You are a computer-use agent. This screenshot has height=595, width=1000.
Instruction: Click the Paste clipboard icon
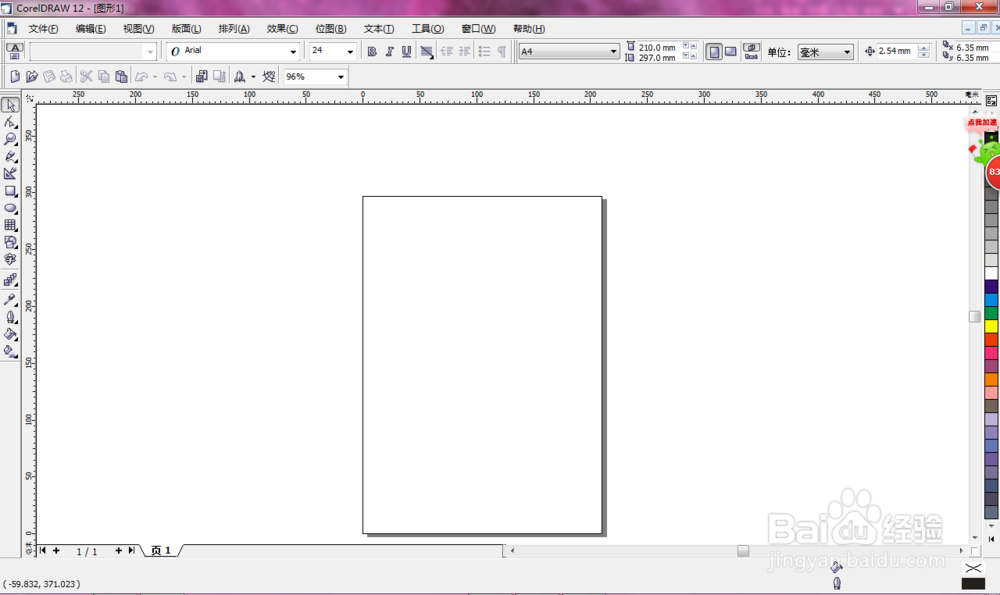coord(121,77)
